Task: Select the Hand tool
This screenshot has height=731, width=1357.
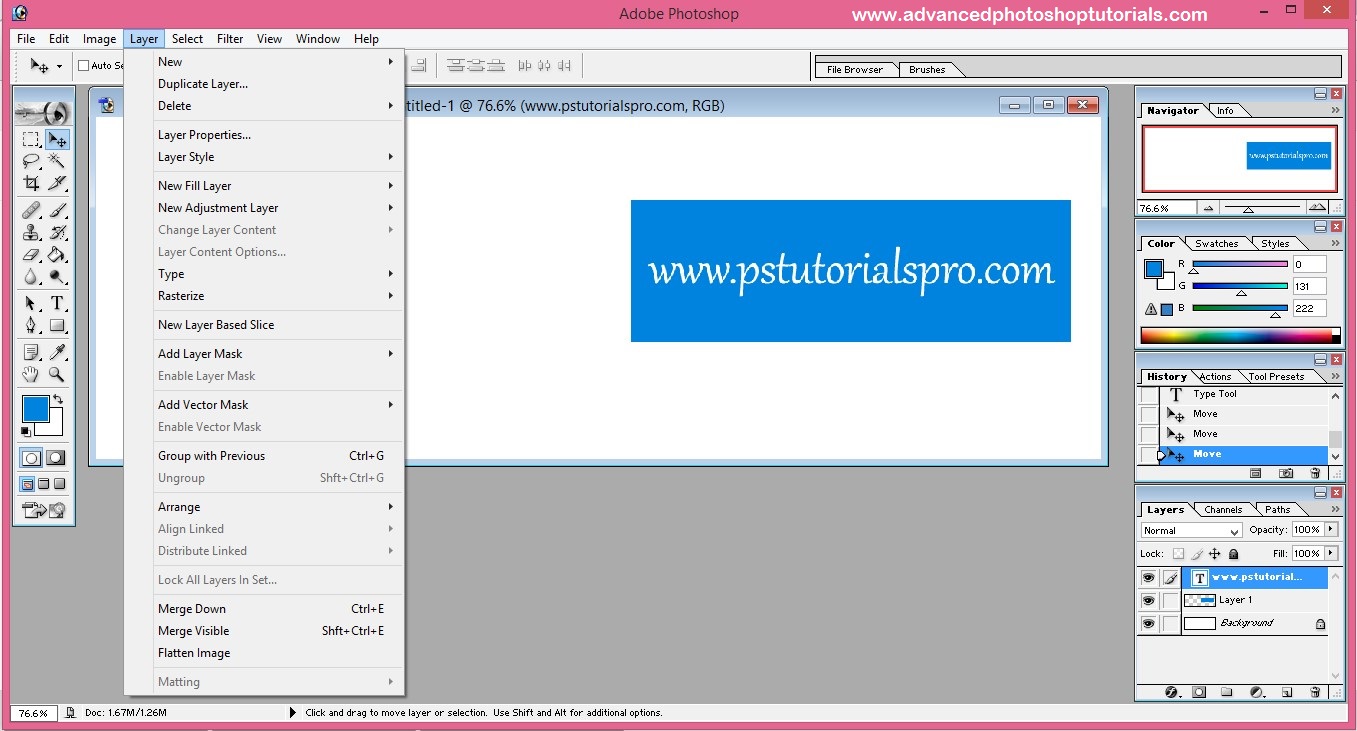Action: point(31,375)
